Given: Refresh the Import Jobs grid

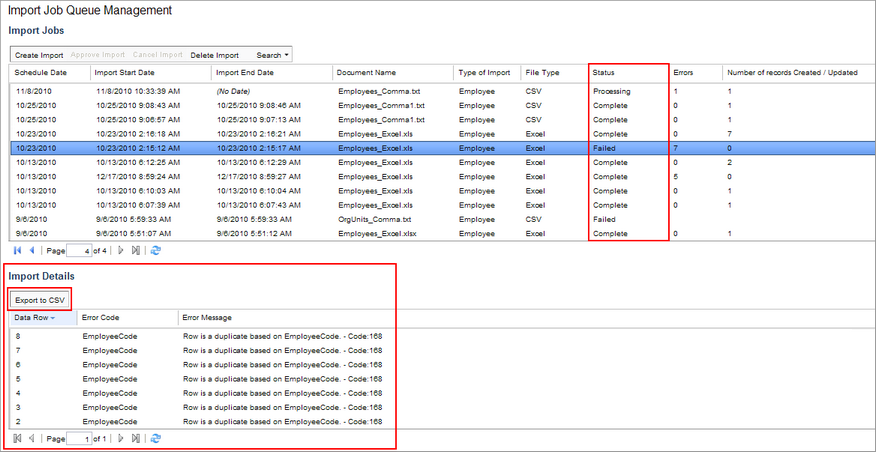Looking at the screenshot, I should tap(155, 250).
